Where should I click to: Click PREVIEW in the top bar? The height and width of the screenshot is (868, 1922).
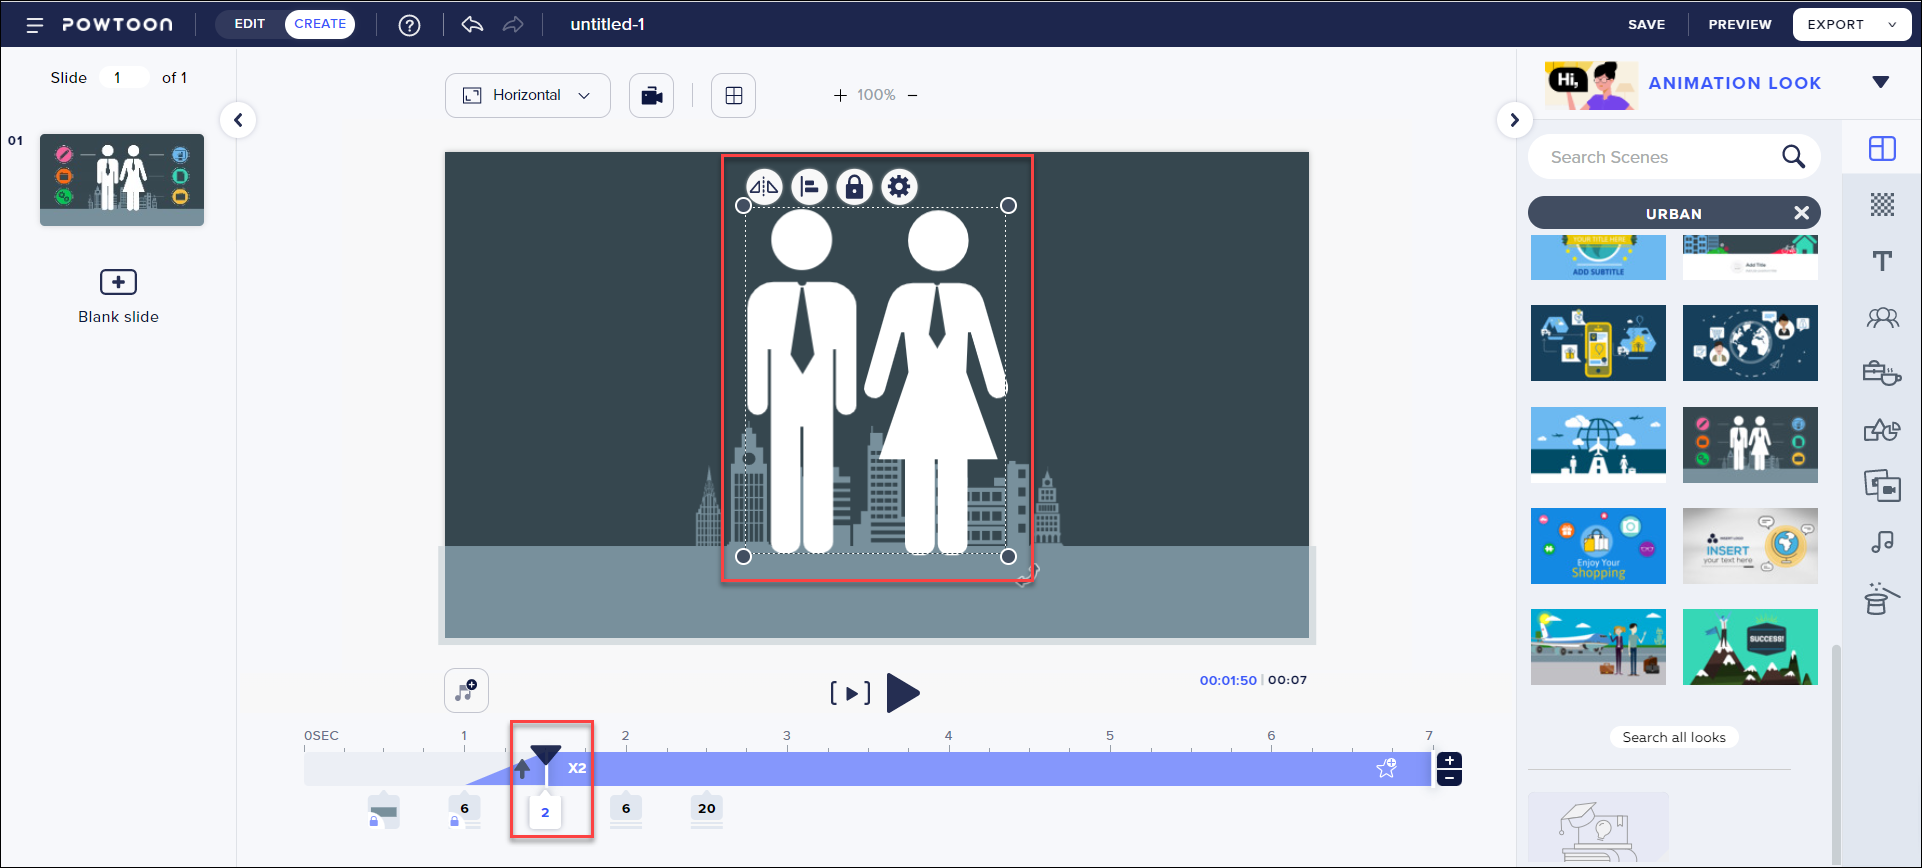[x=1739, y=25]
